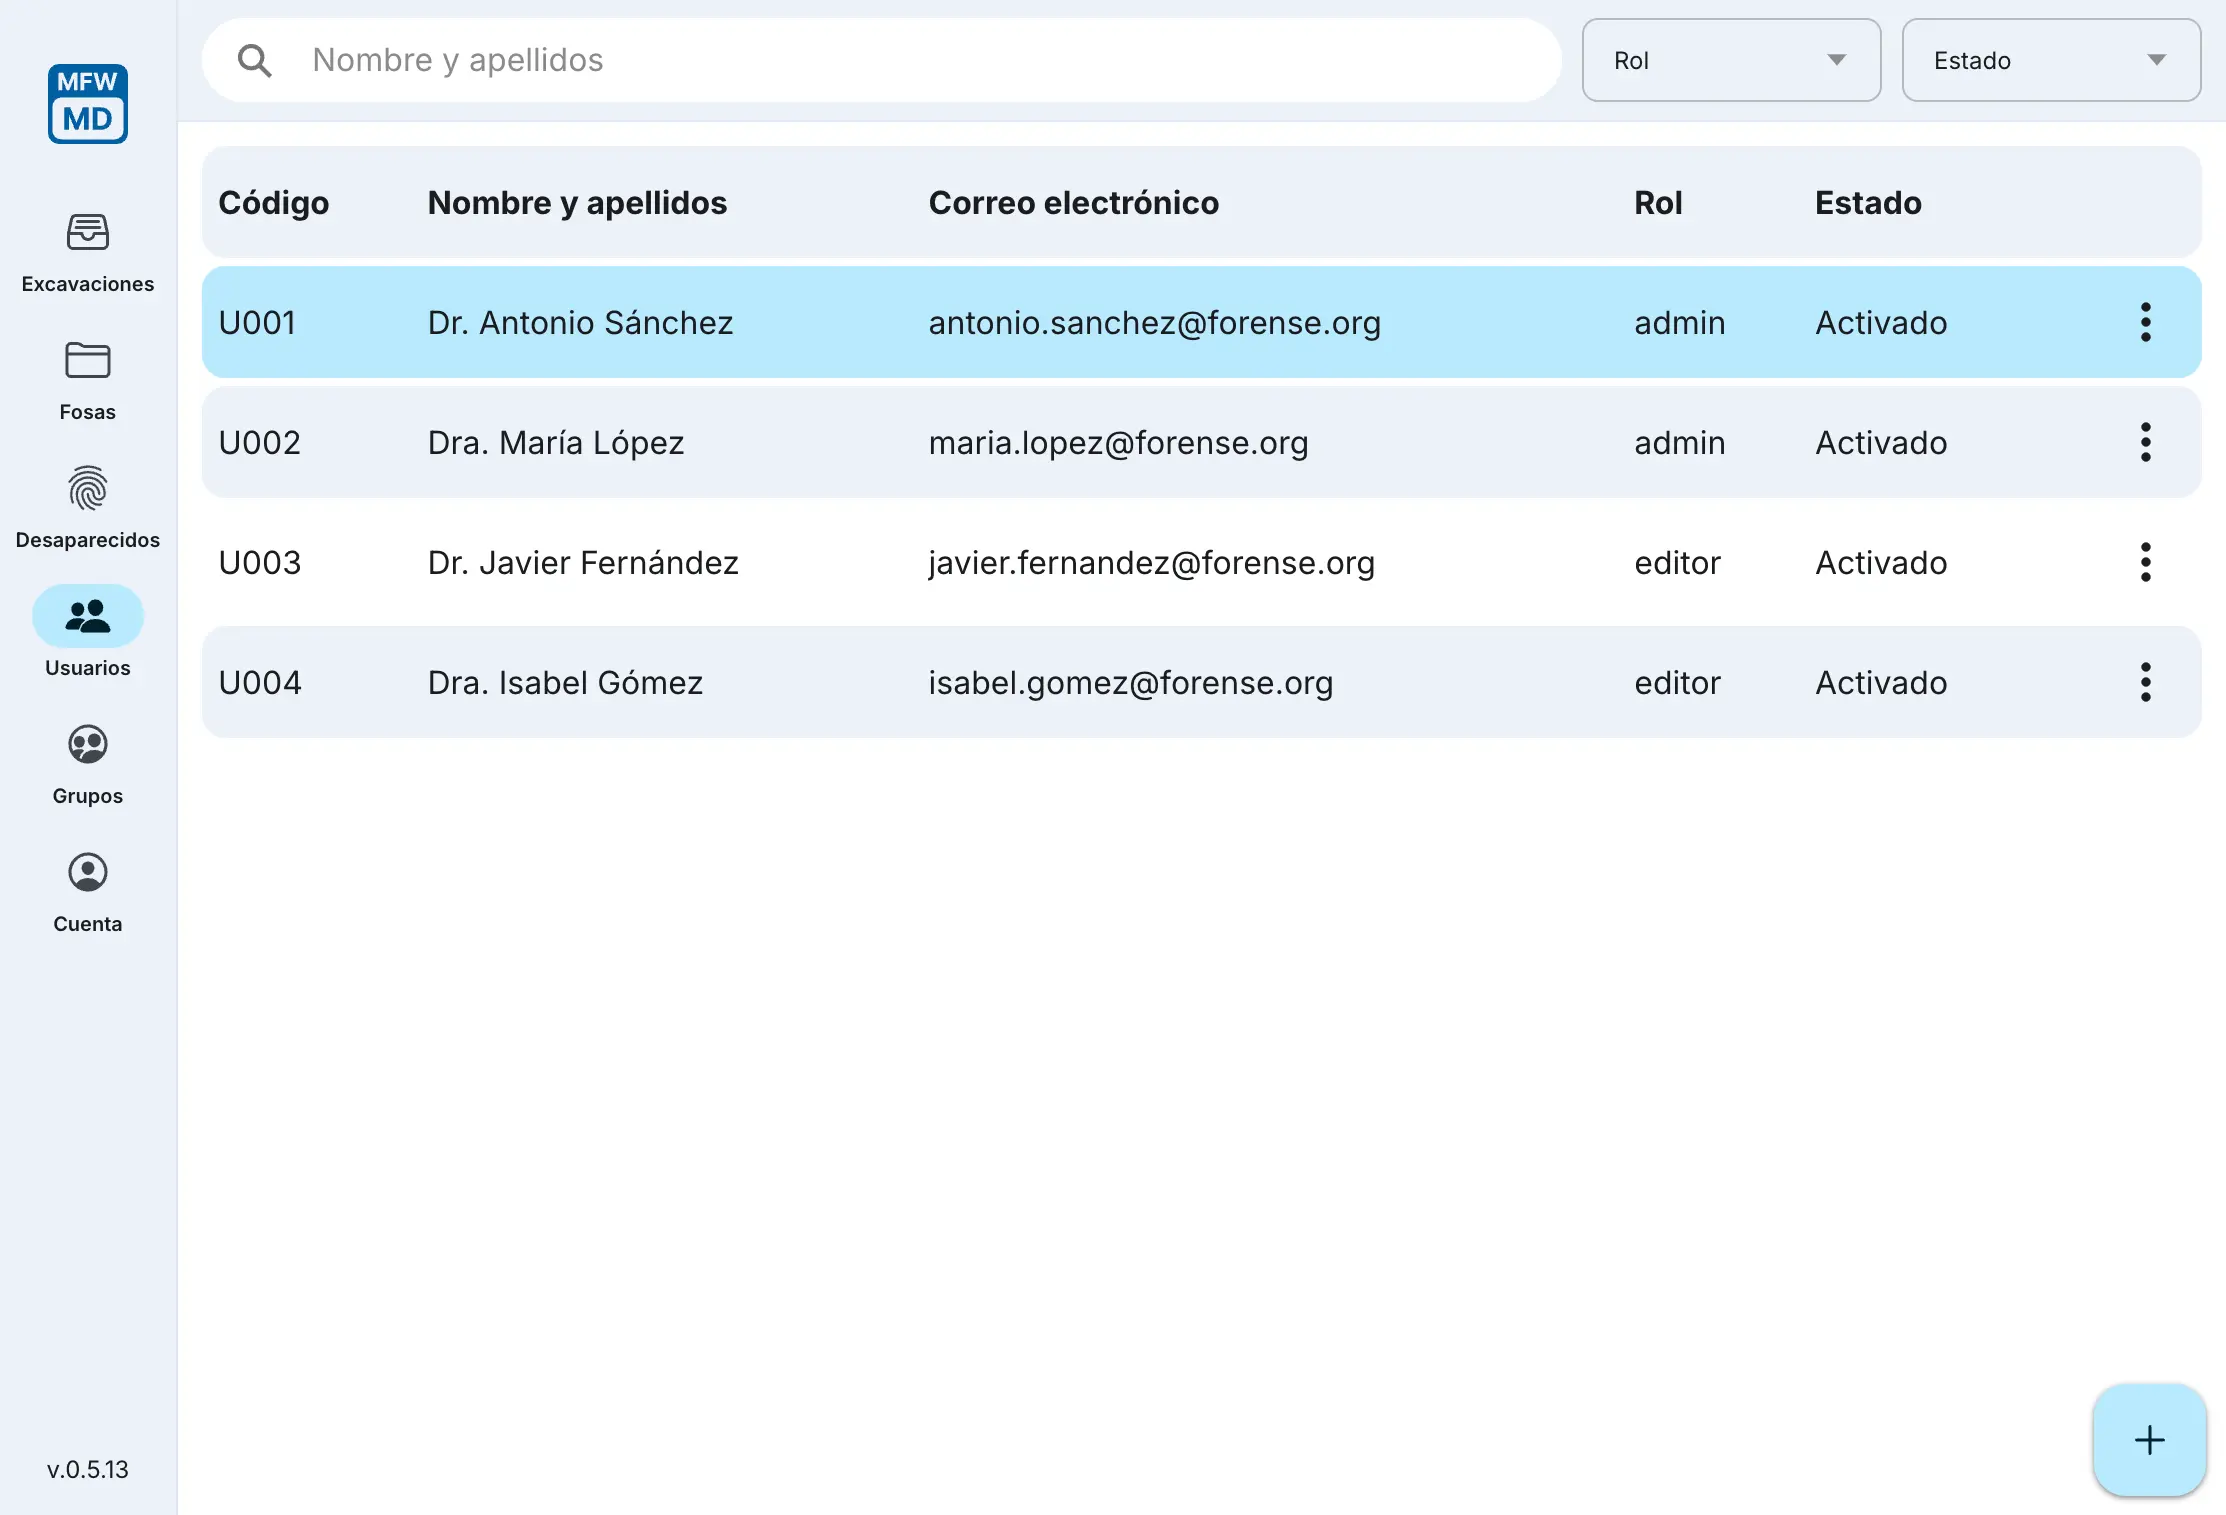The image size is (2226, 1515).
Task: Open Cuenta account icon
Action: point(88,873)
